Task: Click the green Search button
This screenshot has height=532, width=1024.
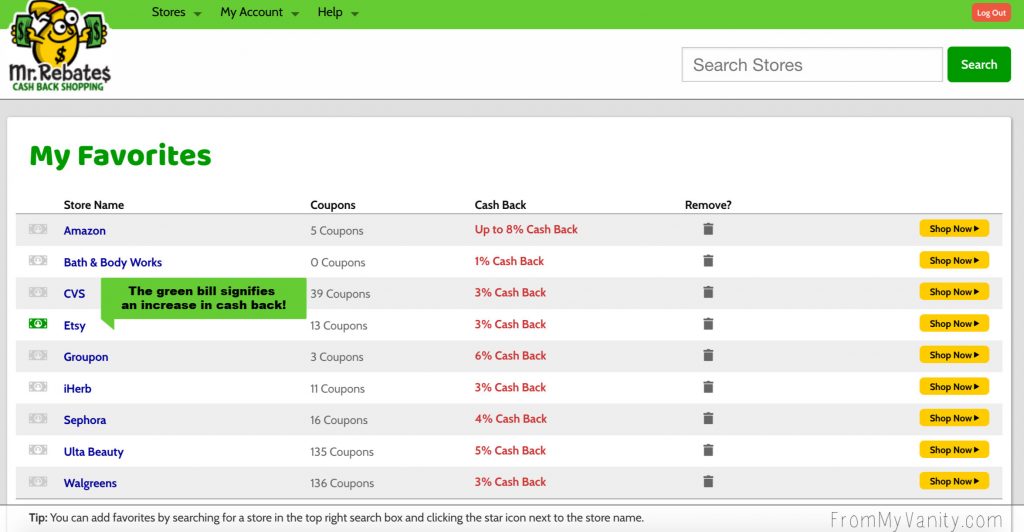Action: [978, 64]
